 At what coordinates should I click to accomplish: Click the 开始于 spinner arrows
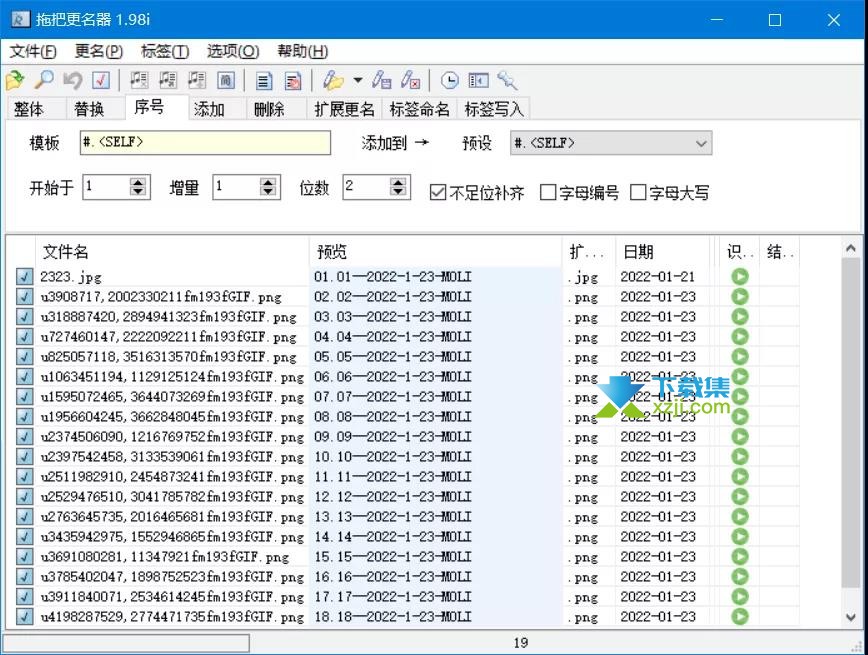click(x=138, y=187)
